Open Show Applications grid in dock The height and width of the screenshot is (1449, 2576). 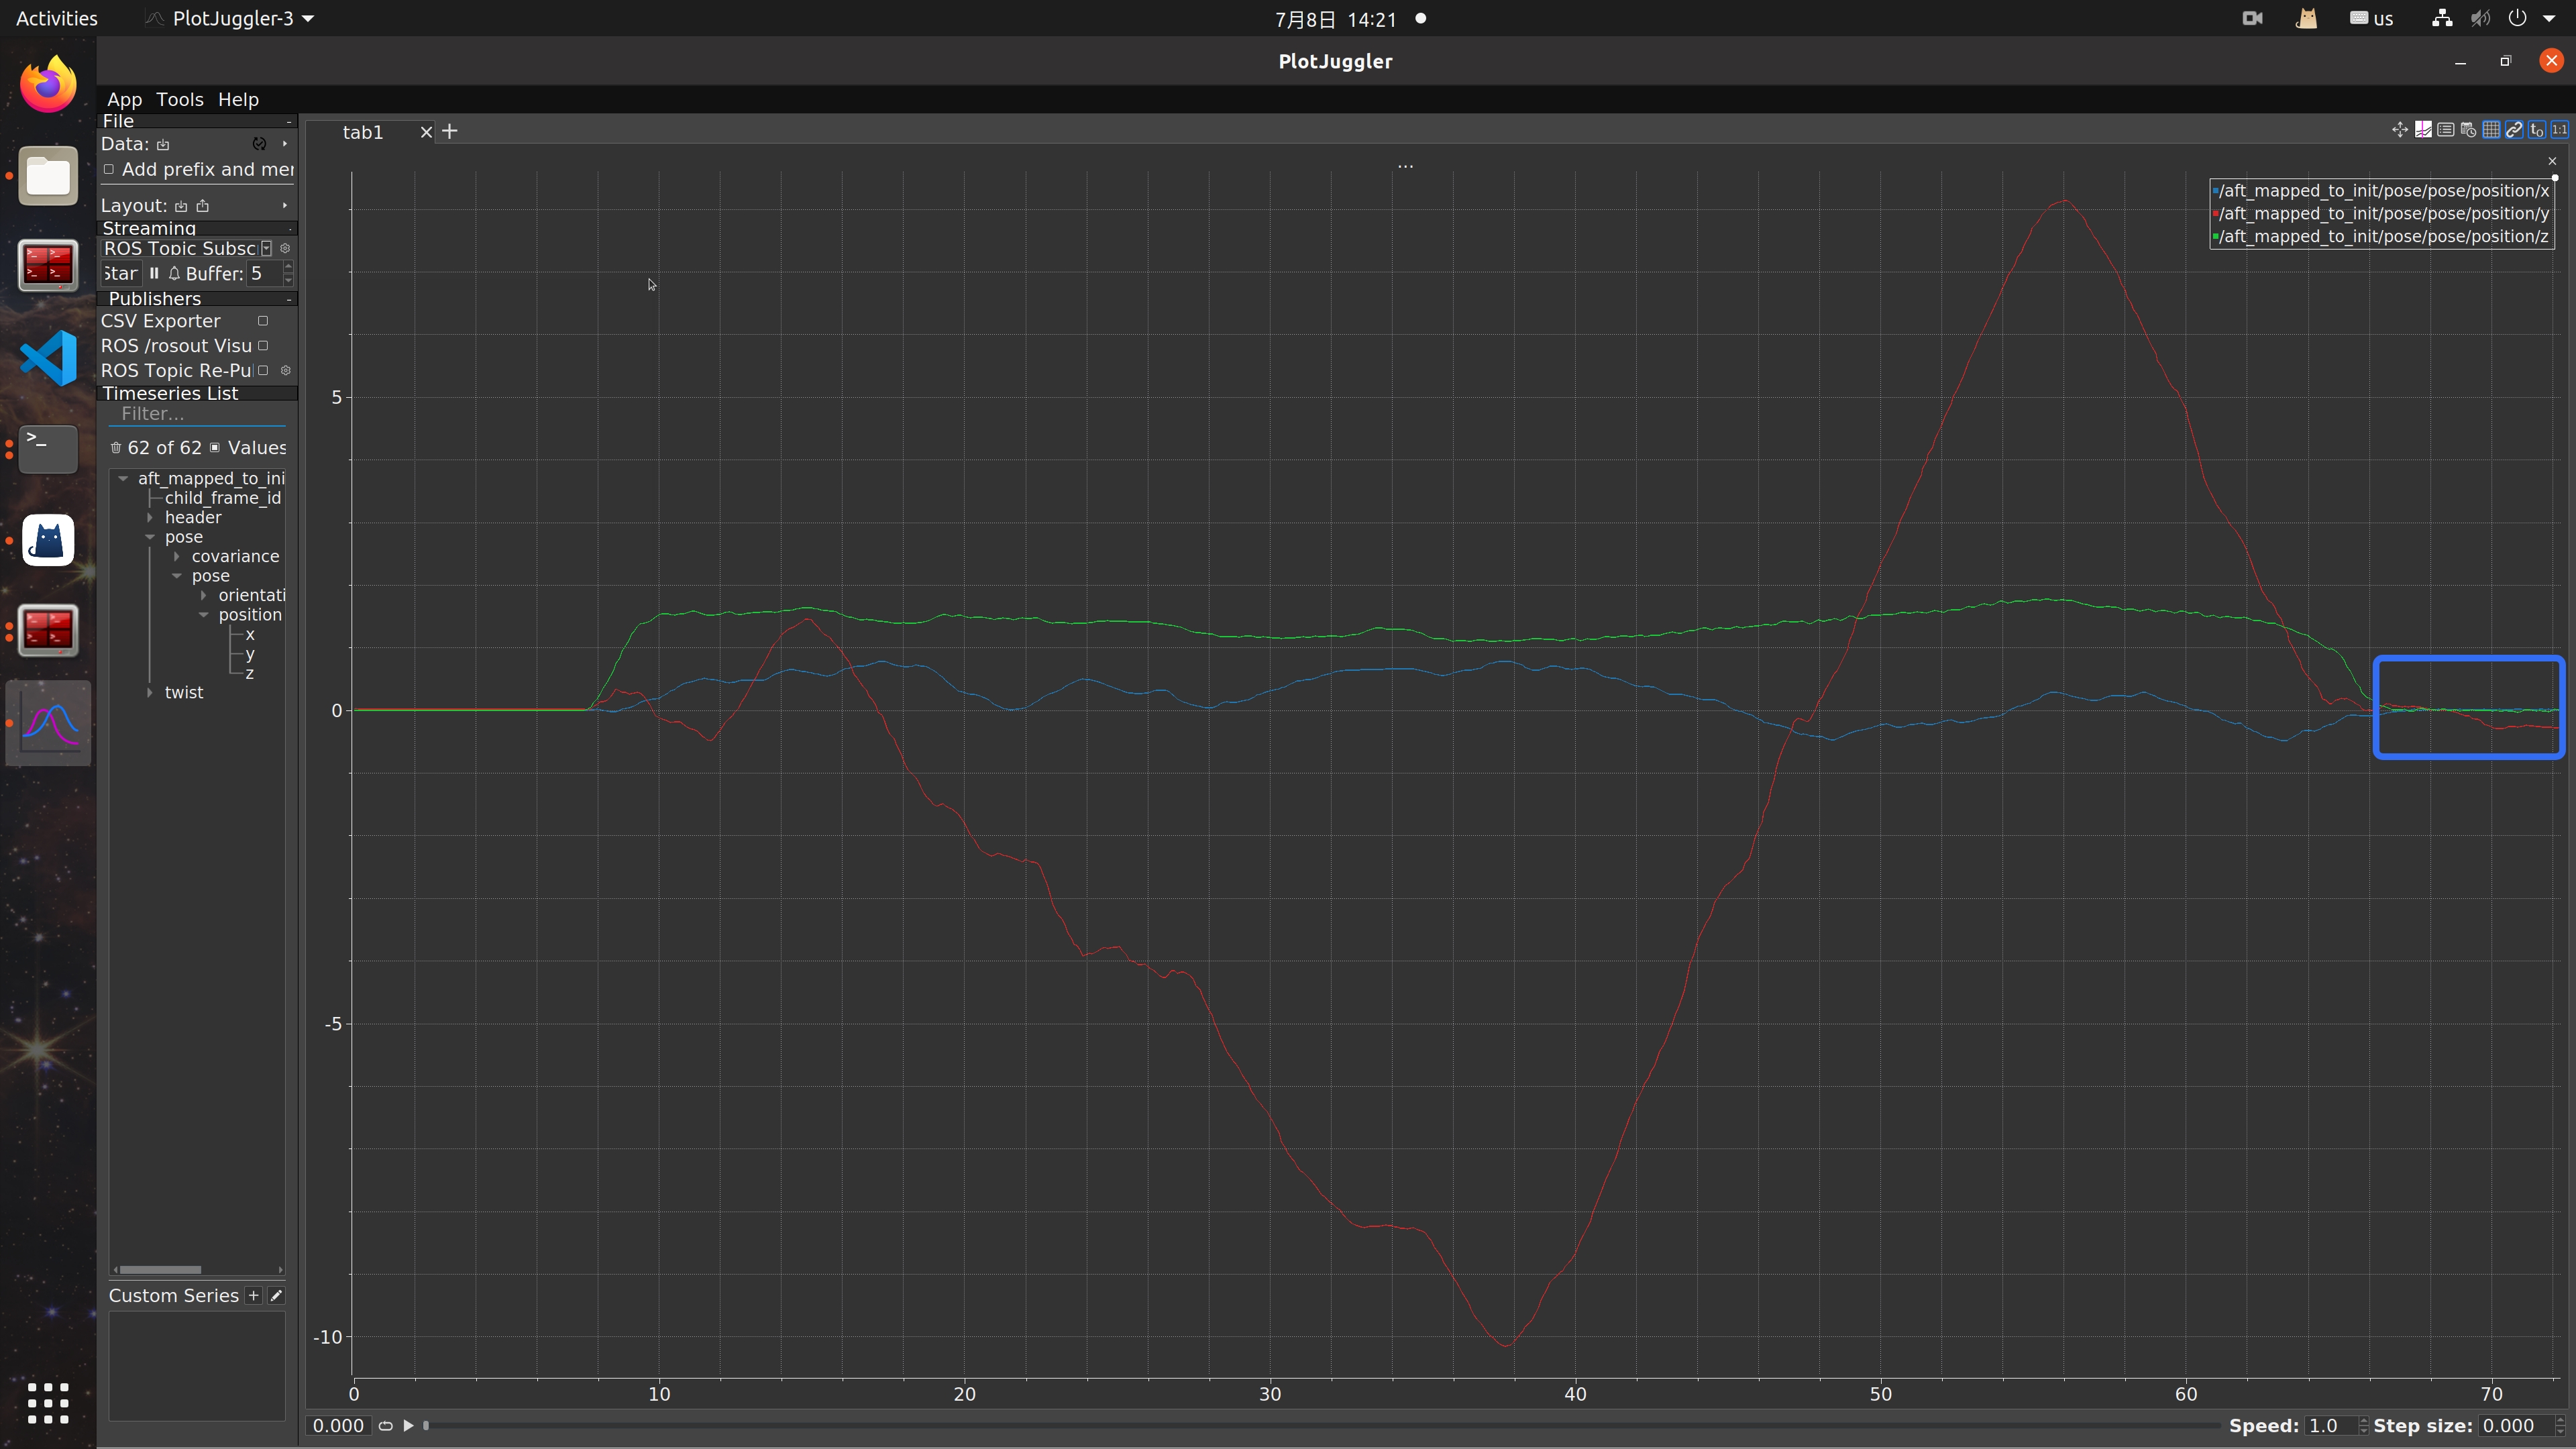point(48,1404)
